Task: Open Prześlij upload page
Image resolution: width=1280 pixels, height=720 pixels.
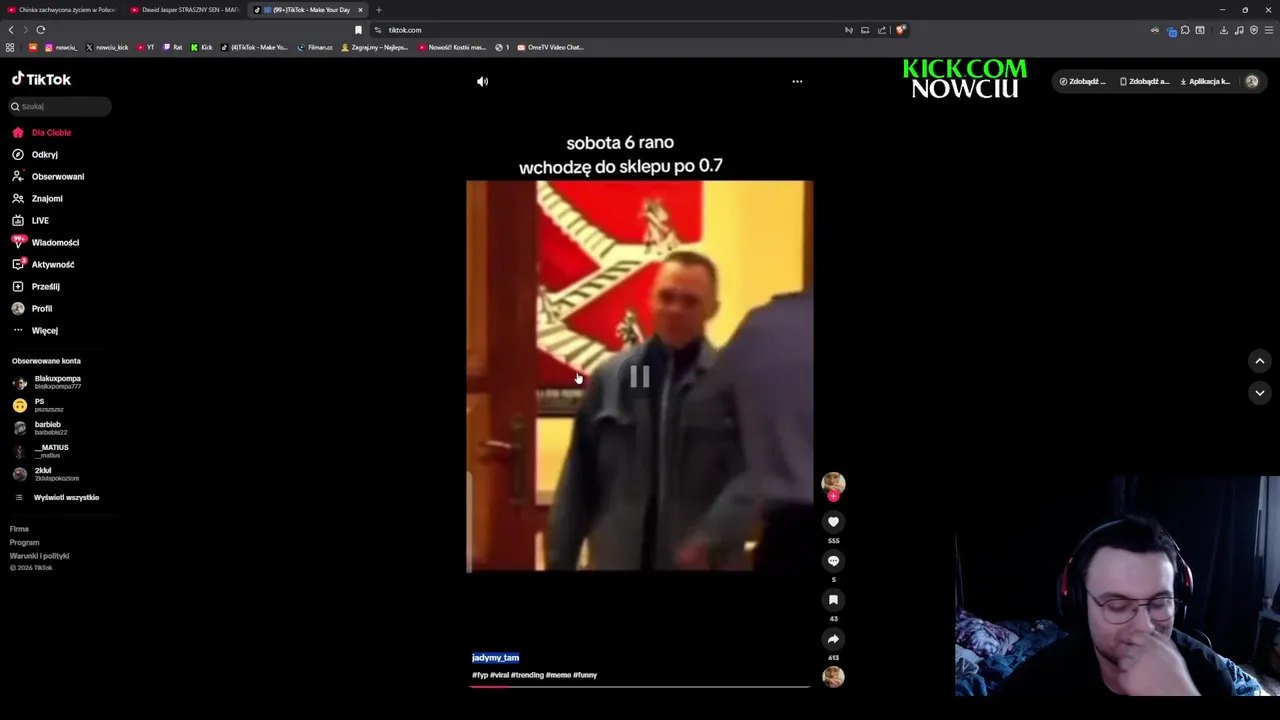Action: click(x=36, y=286)
